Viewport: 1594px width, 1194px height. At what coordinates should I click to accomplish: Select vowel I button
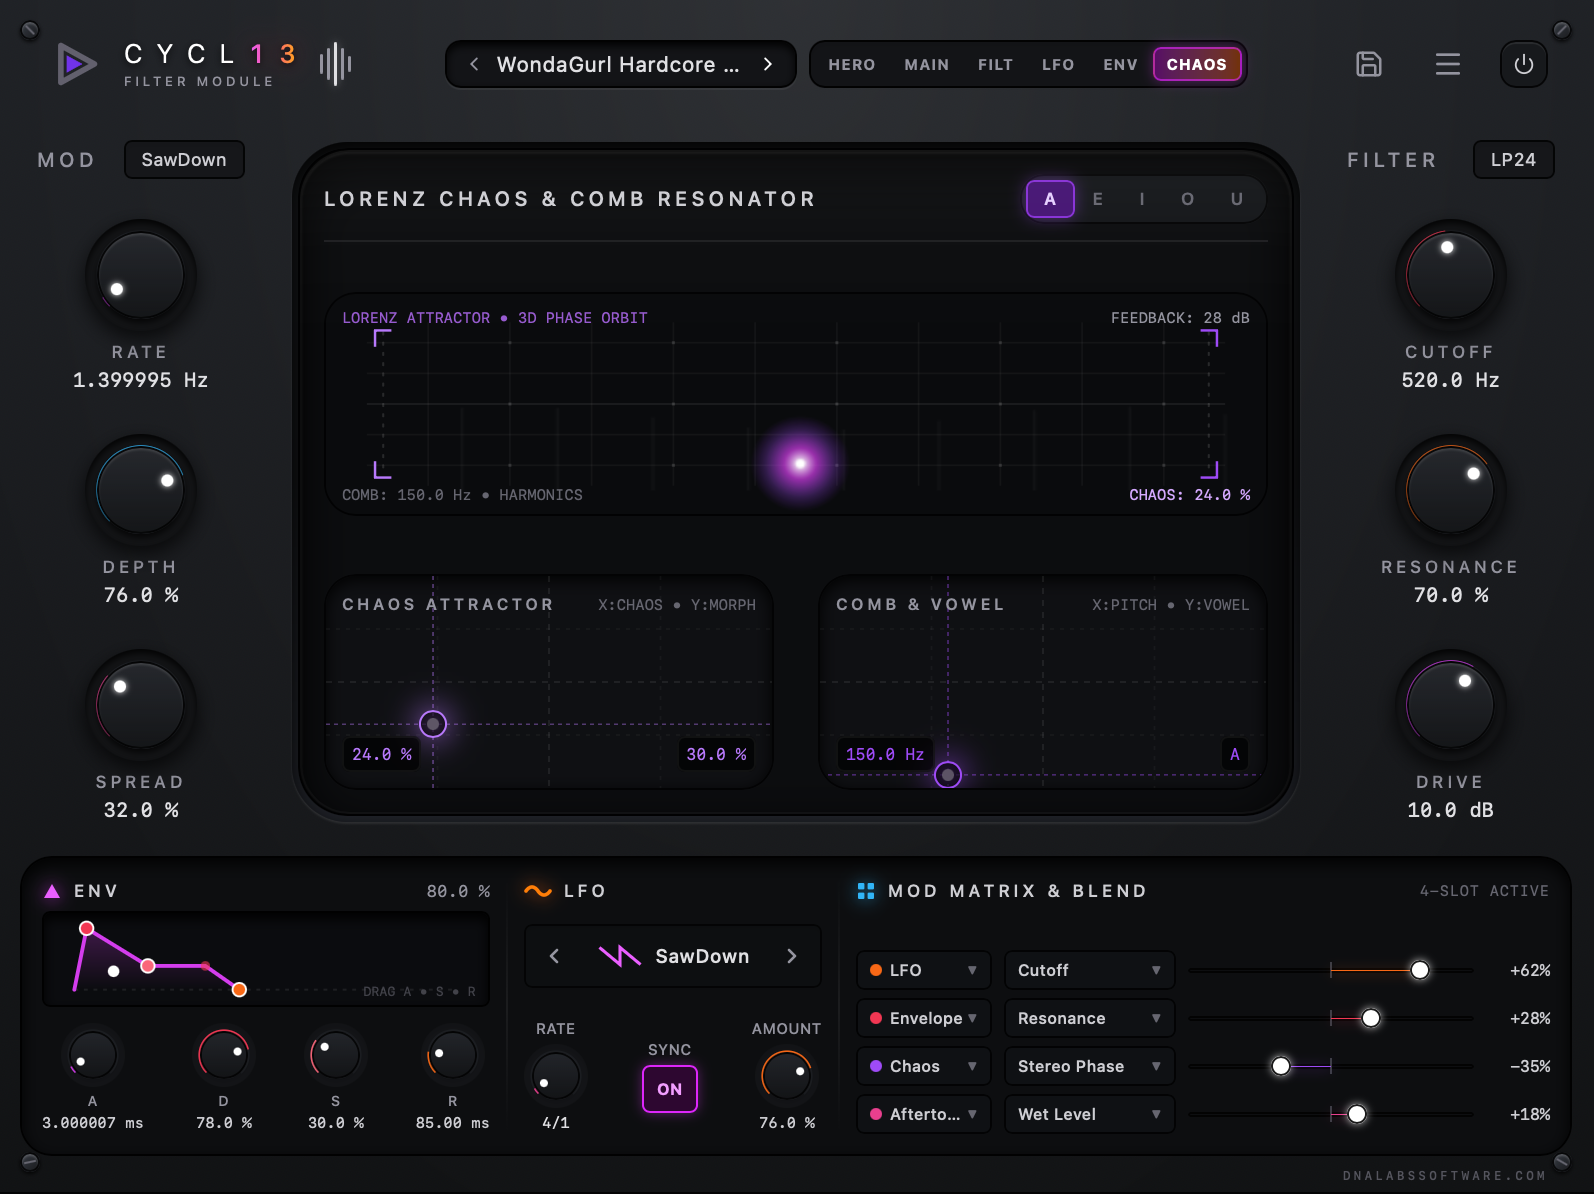coord(1142,199)
